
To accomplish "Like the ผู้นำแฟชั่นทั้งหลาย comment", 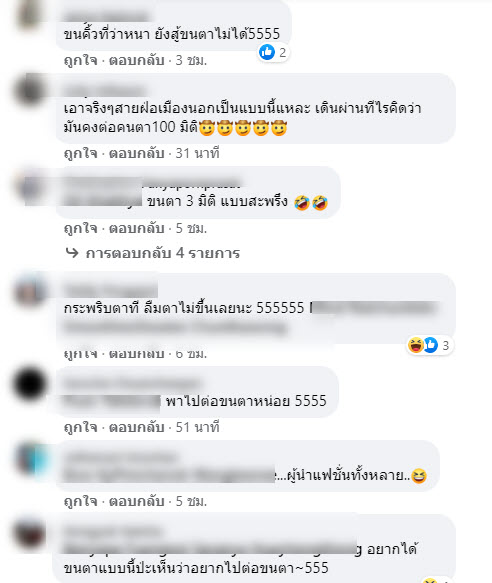I will pos(80,501).
